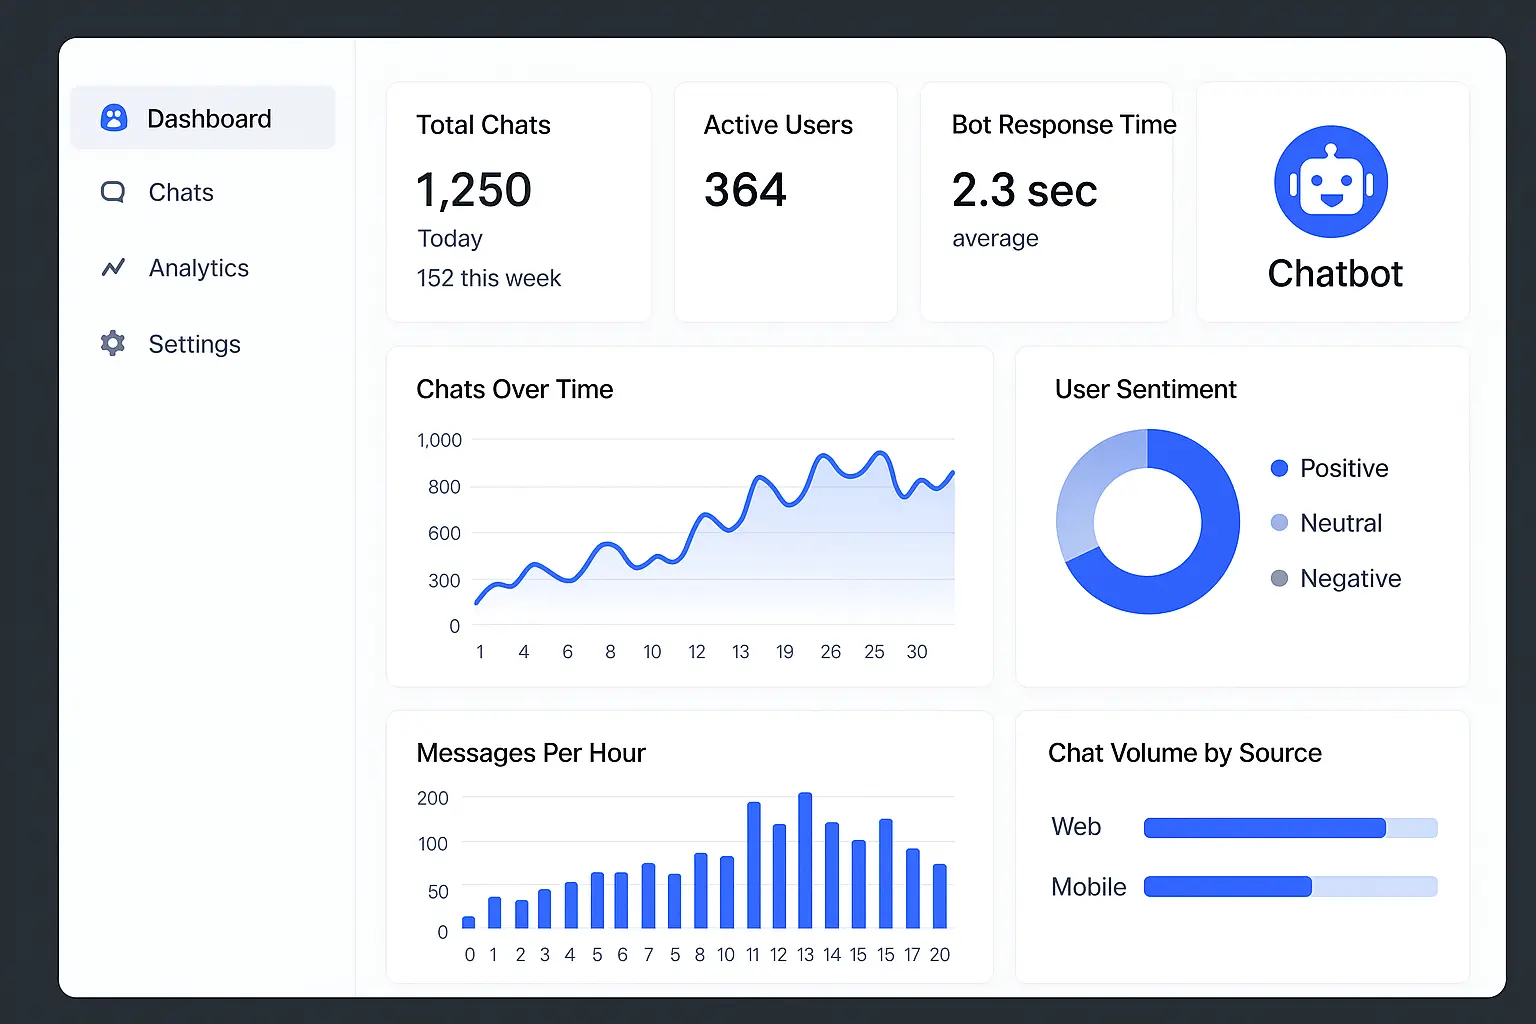Select the Bot Response Time card

click(x=1045, y=202)
